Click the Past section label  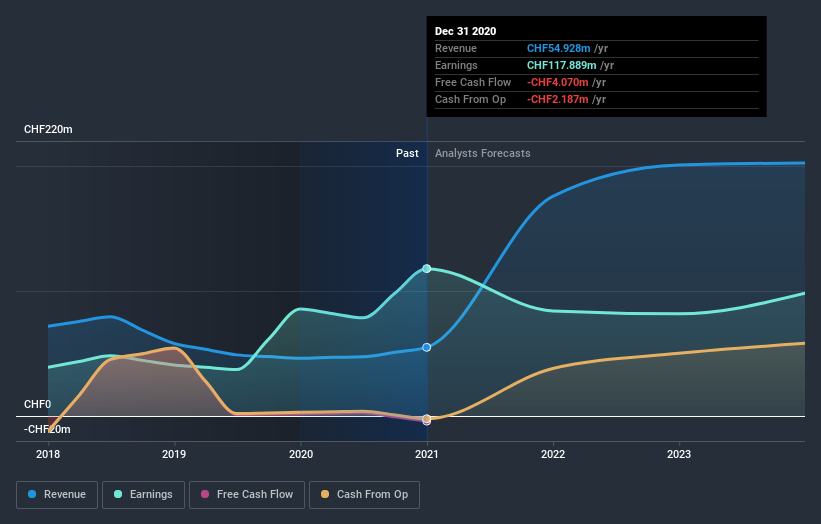407,153
